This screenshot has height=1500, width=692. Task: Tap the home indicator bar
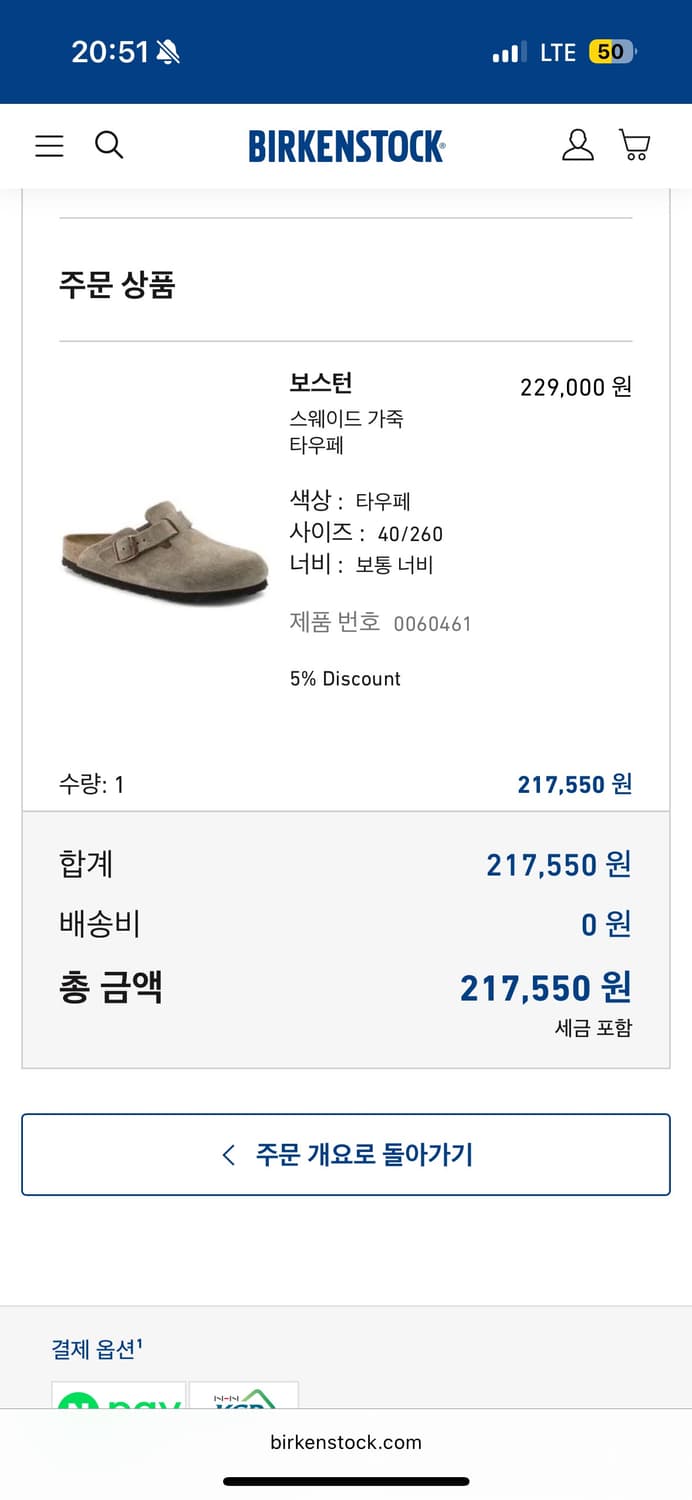346,1481
